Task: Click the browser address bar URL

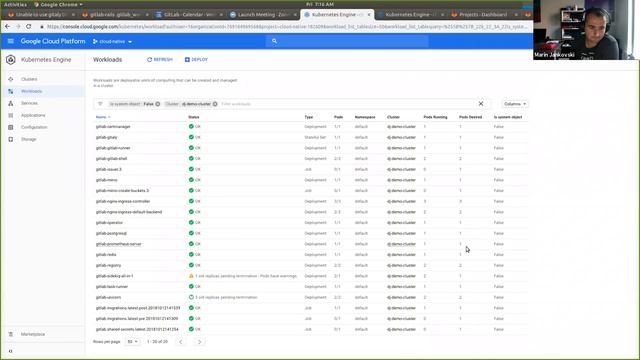Action: coord(287,27)
